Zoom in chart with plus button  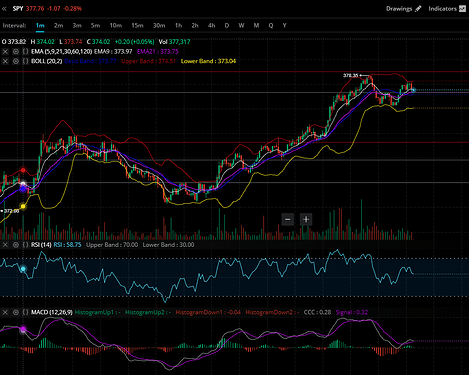(x=306, y=220)
